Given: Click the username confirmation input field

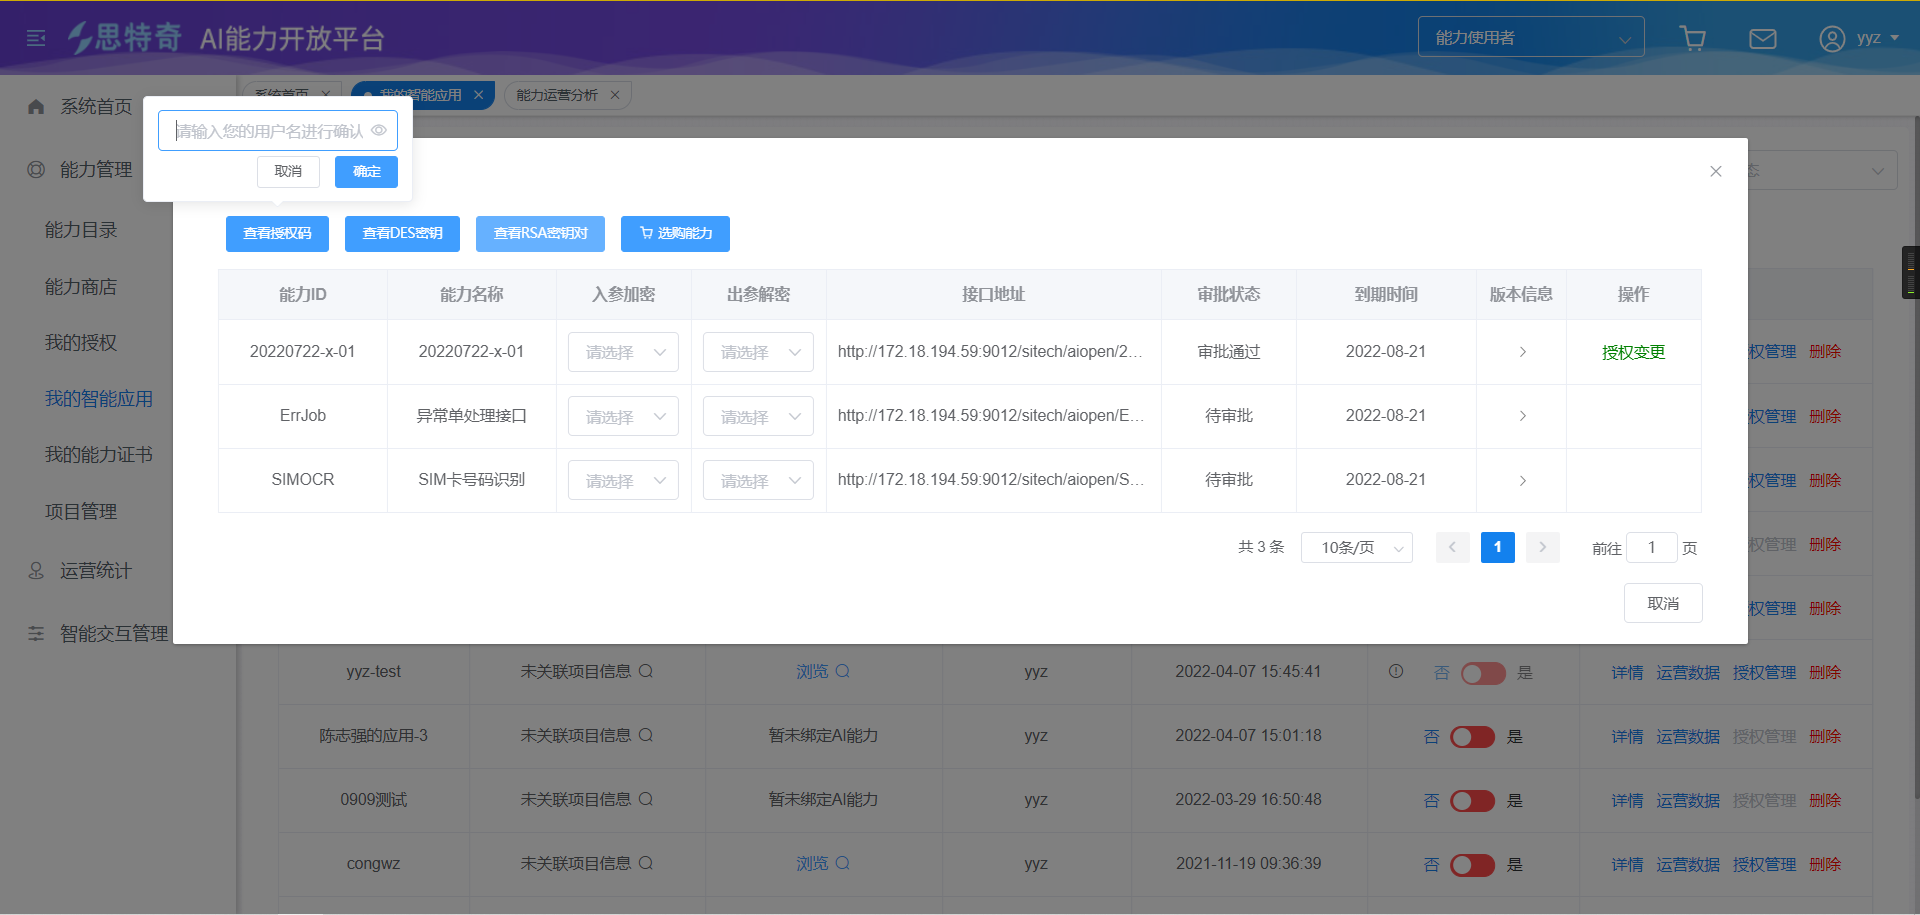Looking at the screenshot, I should (x=278, y=130).
